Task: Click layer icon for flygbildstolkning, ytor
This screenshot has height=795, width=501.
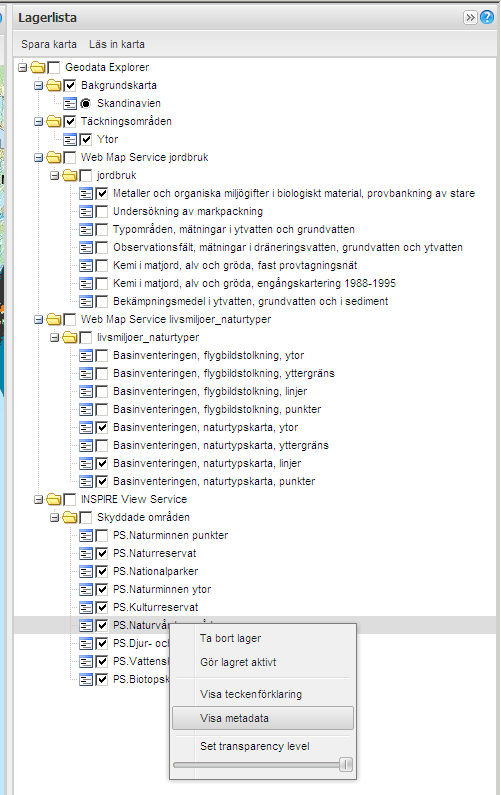Action: [x=86, y=355]
